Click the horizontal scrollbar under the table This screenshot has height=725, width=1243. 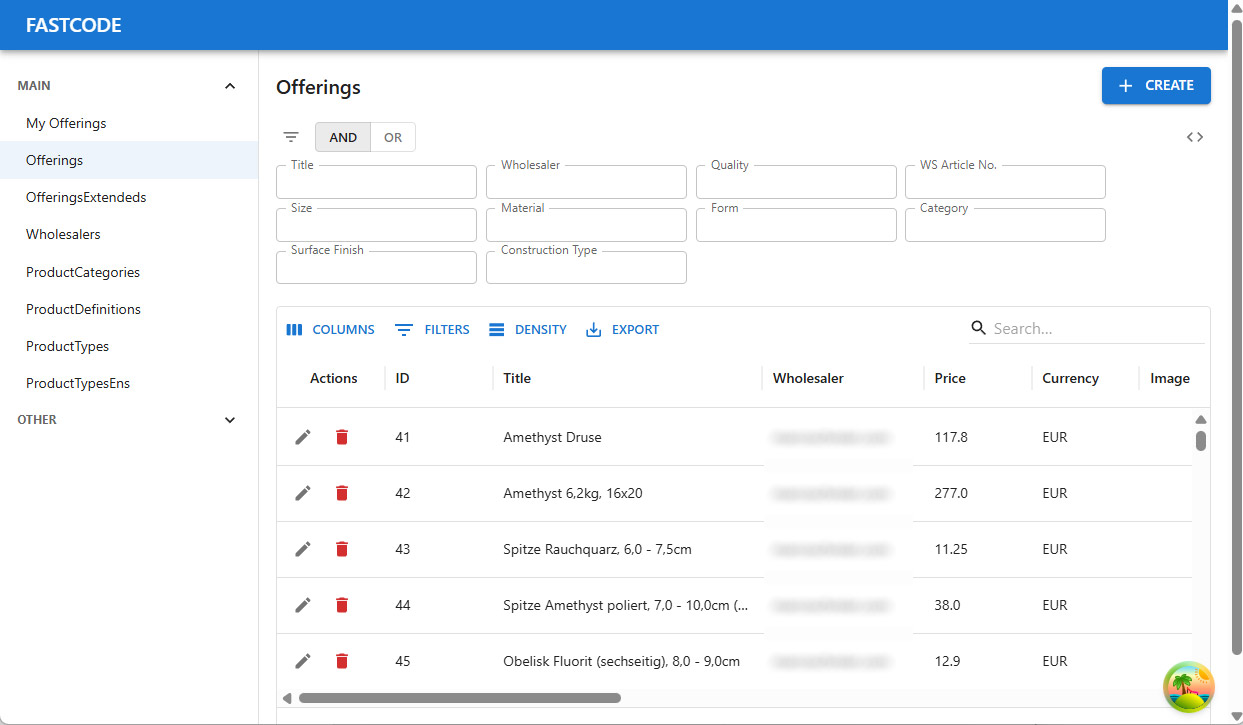(460, 698)
